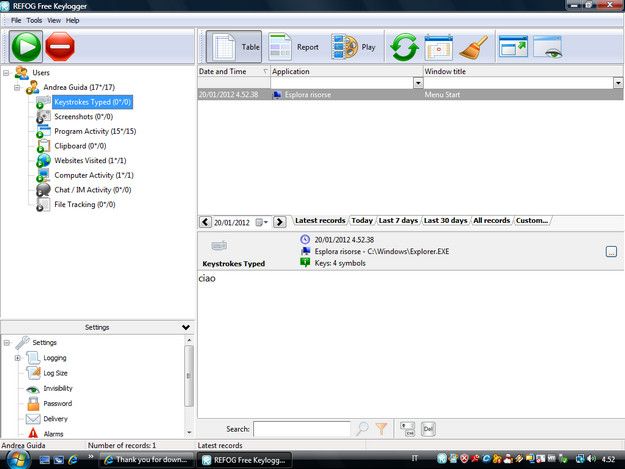The height and width of the screenshot is (469, 625).
Task: Select the All records tab
Action: (491, 220)
